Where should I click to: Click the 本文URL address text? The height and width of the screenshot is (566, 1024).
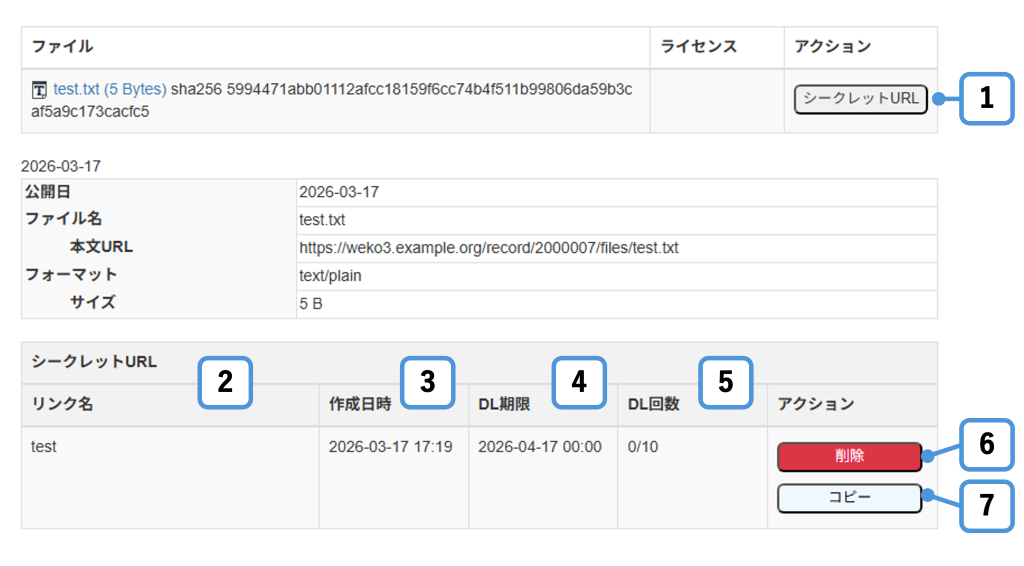click(488, 247)
